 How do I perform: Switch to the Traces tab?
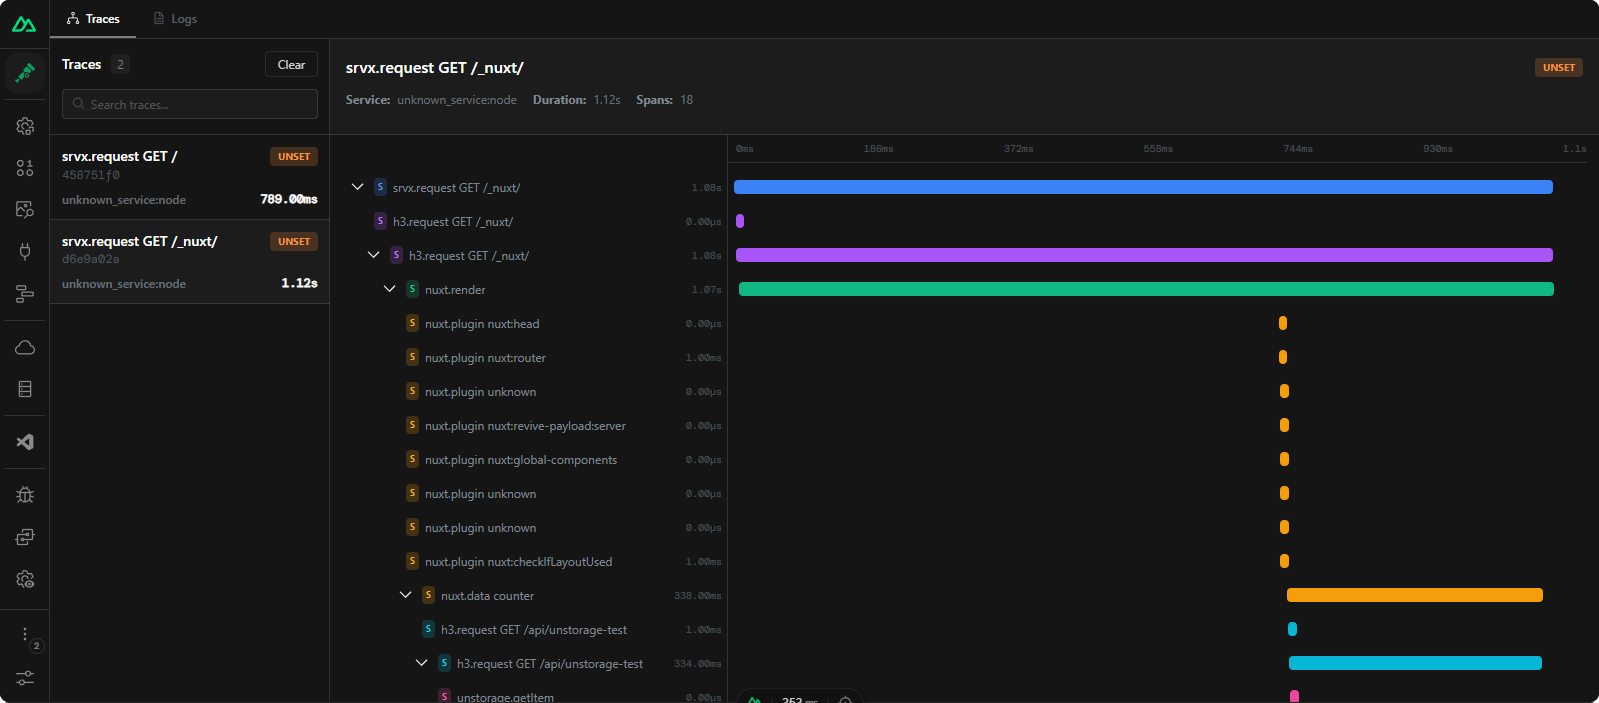(93, 19)
